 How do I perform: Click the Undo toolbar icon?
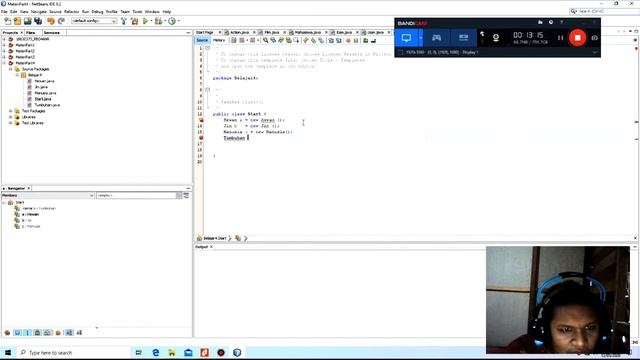tap(51, 21)
